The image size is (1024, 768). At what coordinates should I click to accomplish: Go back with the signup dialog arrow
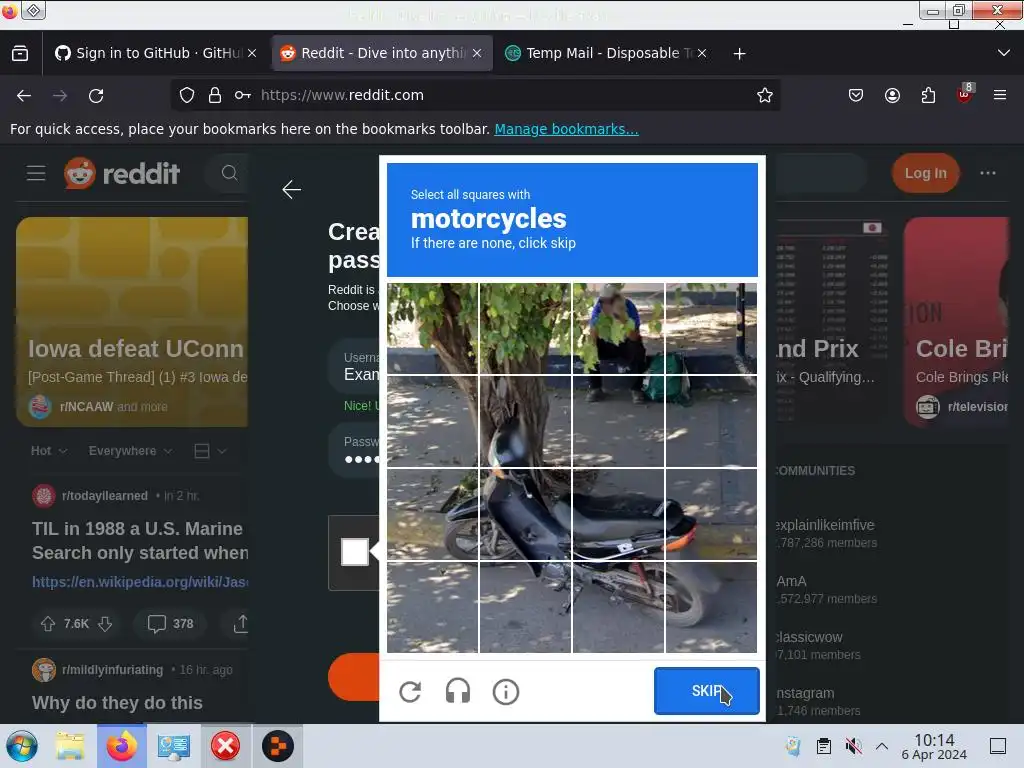click(291, 189)
